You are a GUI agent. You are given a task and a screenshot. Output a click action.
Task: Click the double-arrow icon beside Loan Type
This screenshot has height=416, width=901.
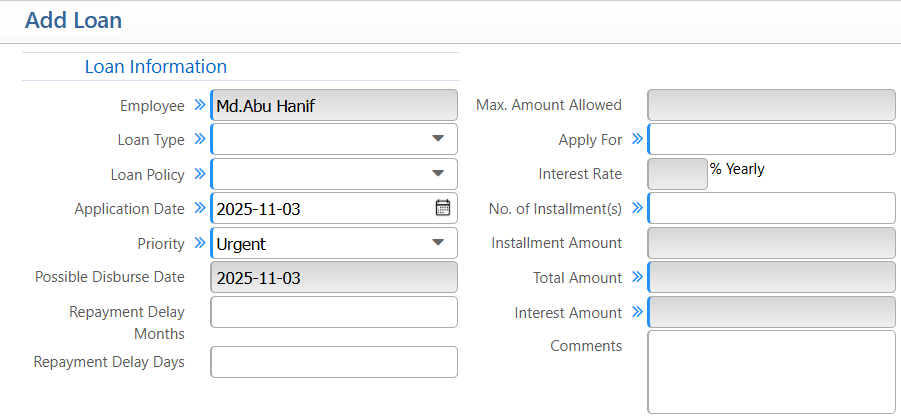(199, 139)
